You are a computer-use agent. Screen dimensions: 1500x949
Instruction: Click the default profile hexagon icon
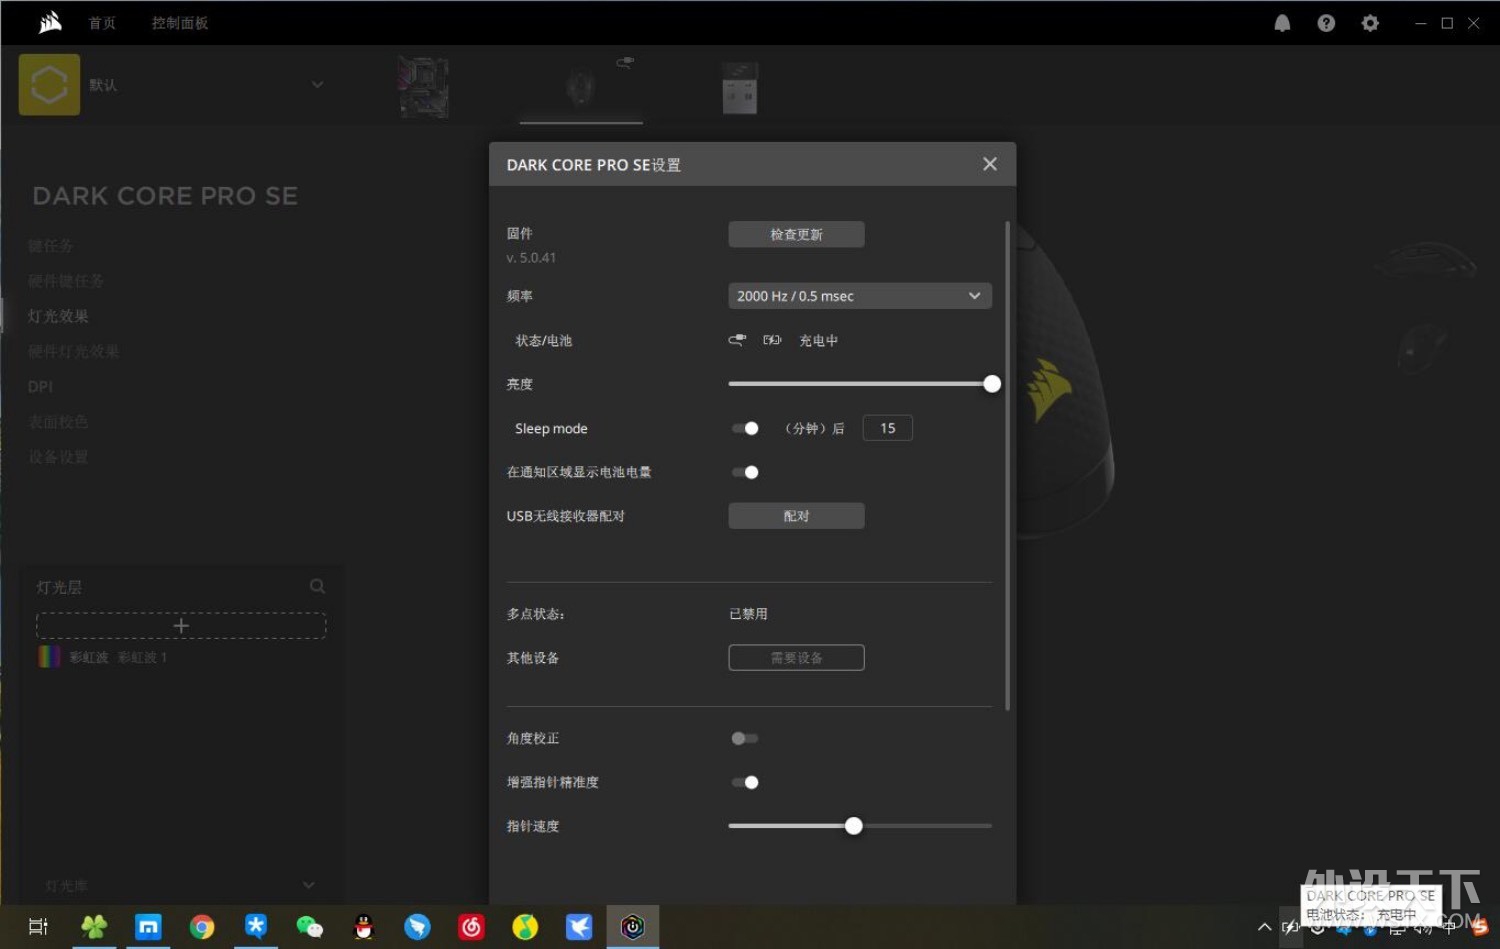(x=49, y=85)
